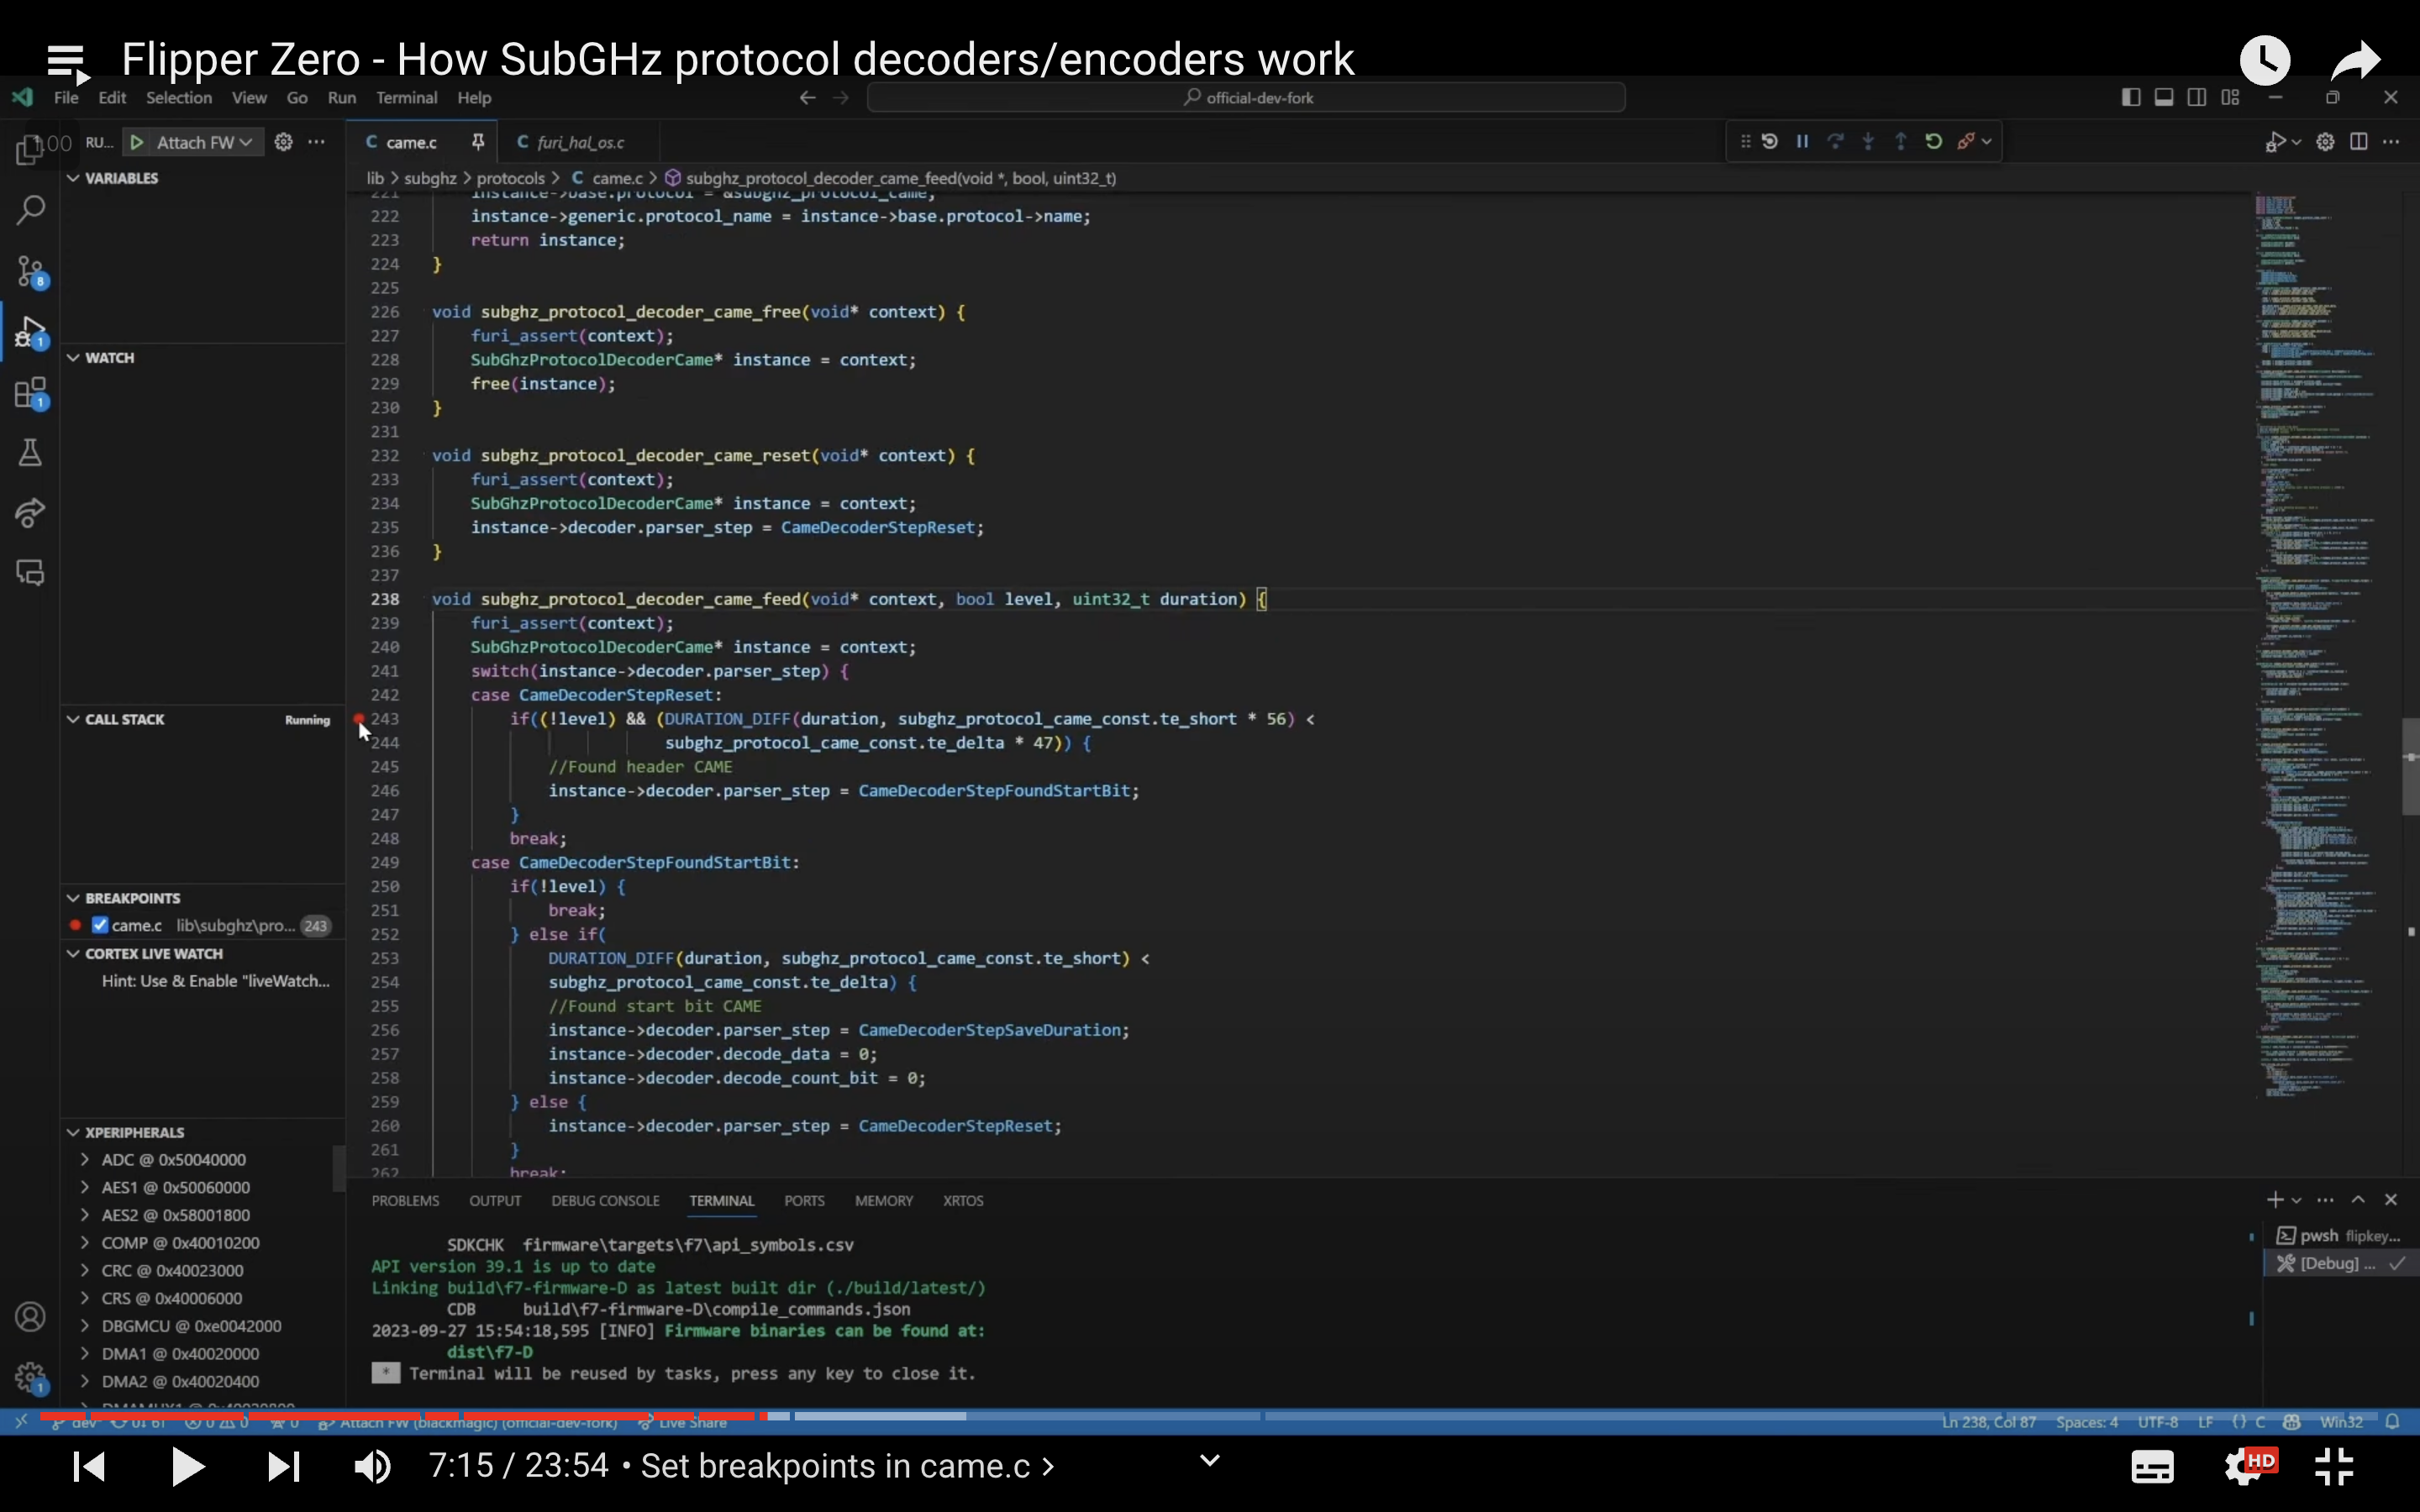Click the green Restart debug icon

[1932, 141]
